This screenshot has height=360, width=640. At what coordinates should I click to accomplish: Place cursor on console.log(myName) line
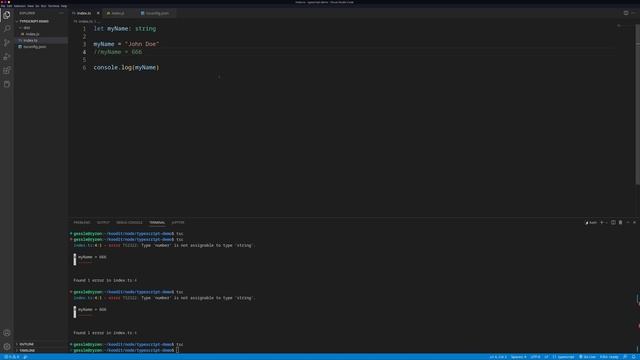(x=126, y=67)
